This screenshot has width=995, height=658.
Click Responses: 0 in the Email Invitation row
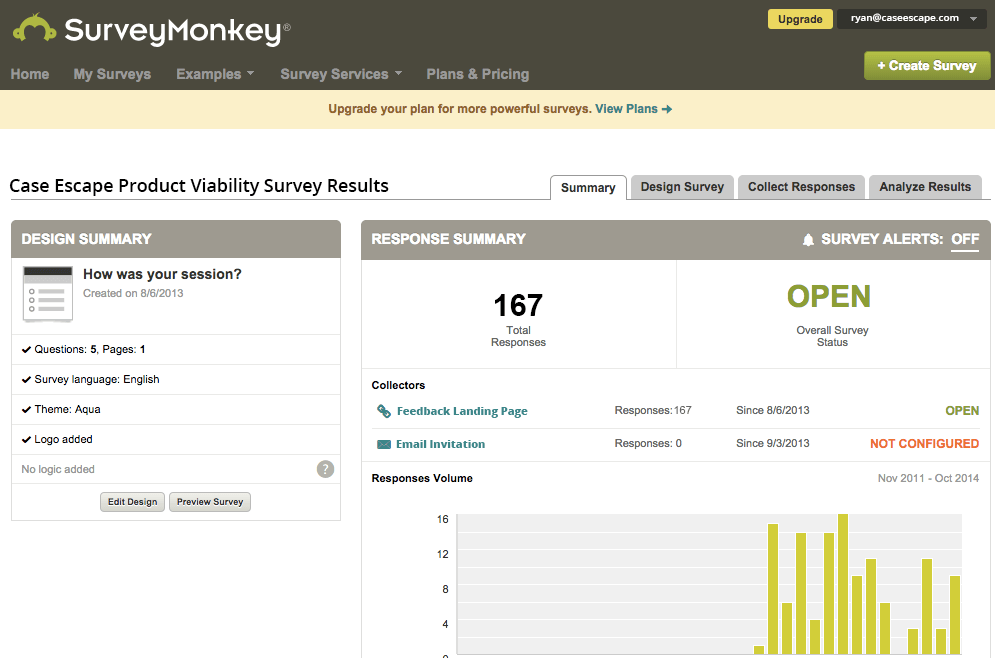point(648,444)
